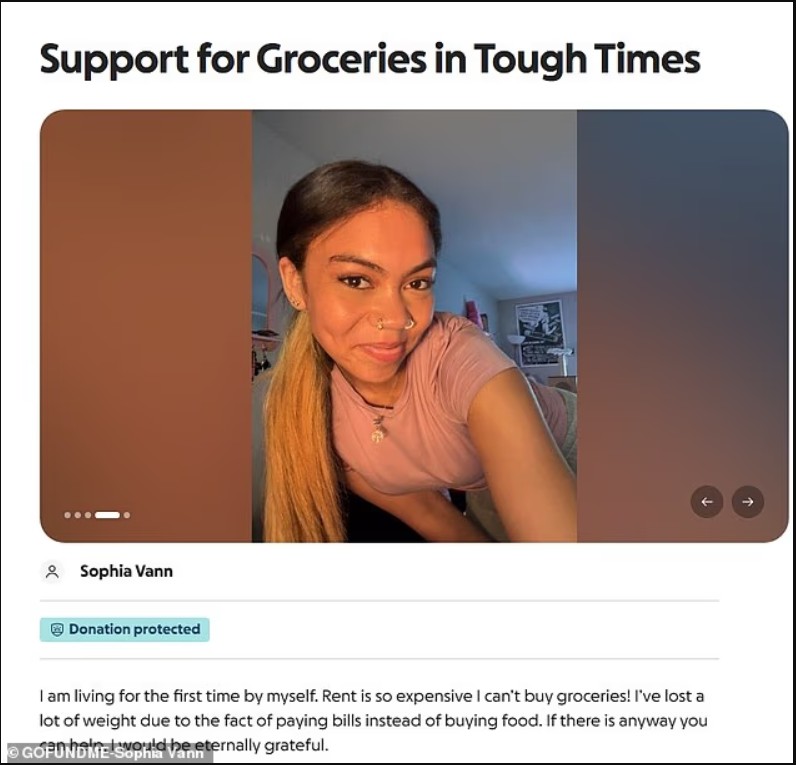Open organizer name Sophia Vann
The width and height of the screenshot is (796, 765).
[126, 571]
